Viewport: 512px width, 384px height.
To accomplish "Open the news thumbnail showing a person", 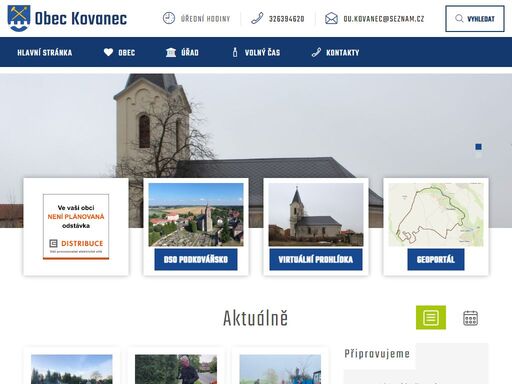I will [x=176, y=369].
